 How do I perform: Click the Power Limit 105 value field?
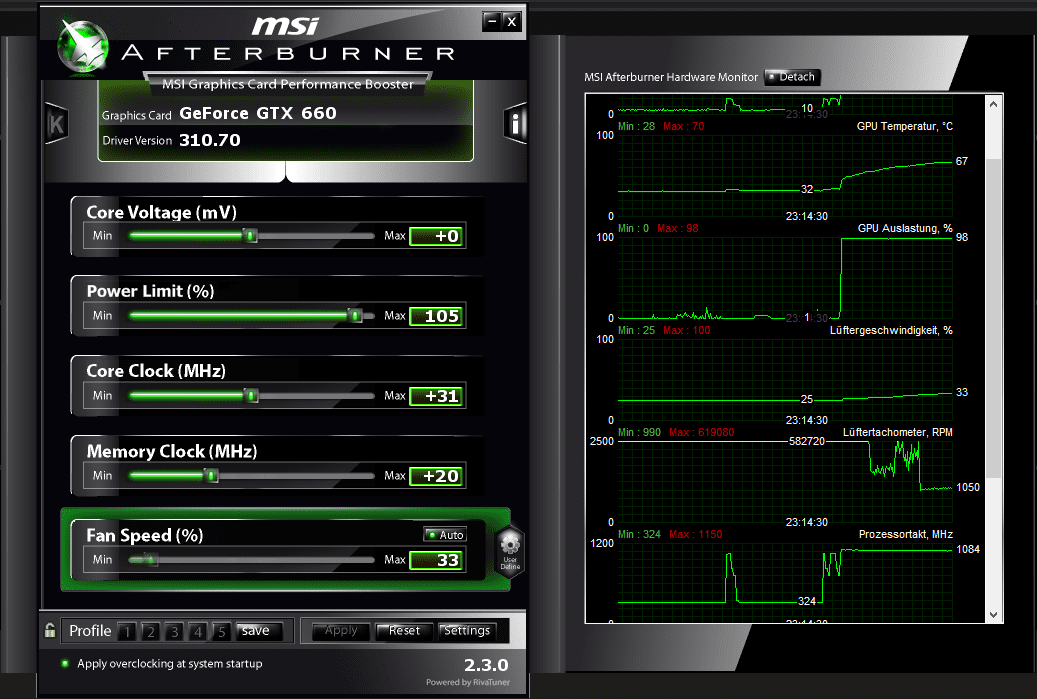click(437, 316)
